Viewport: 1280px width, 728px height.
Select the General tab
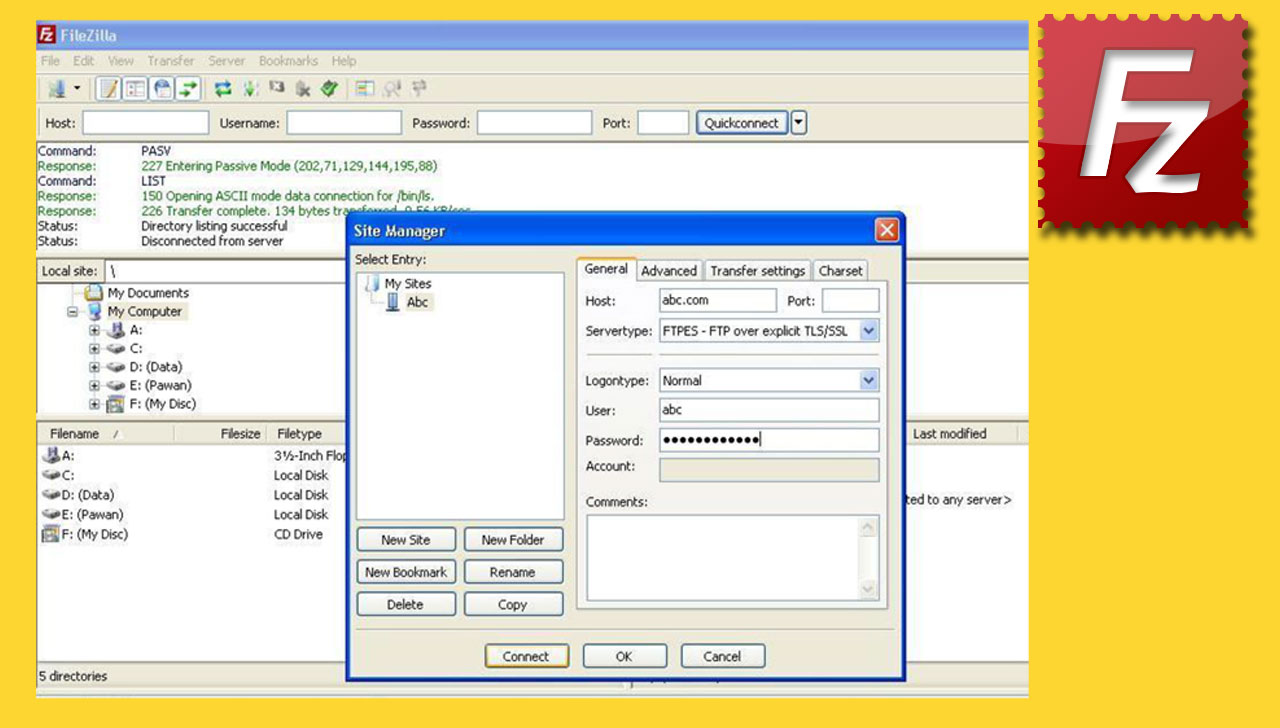[x=606, y=269]
